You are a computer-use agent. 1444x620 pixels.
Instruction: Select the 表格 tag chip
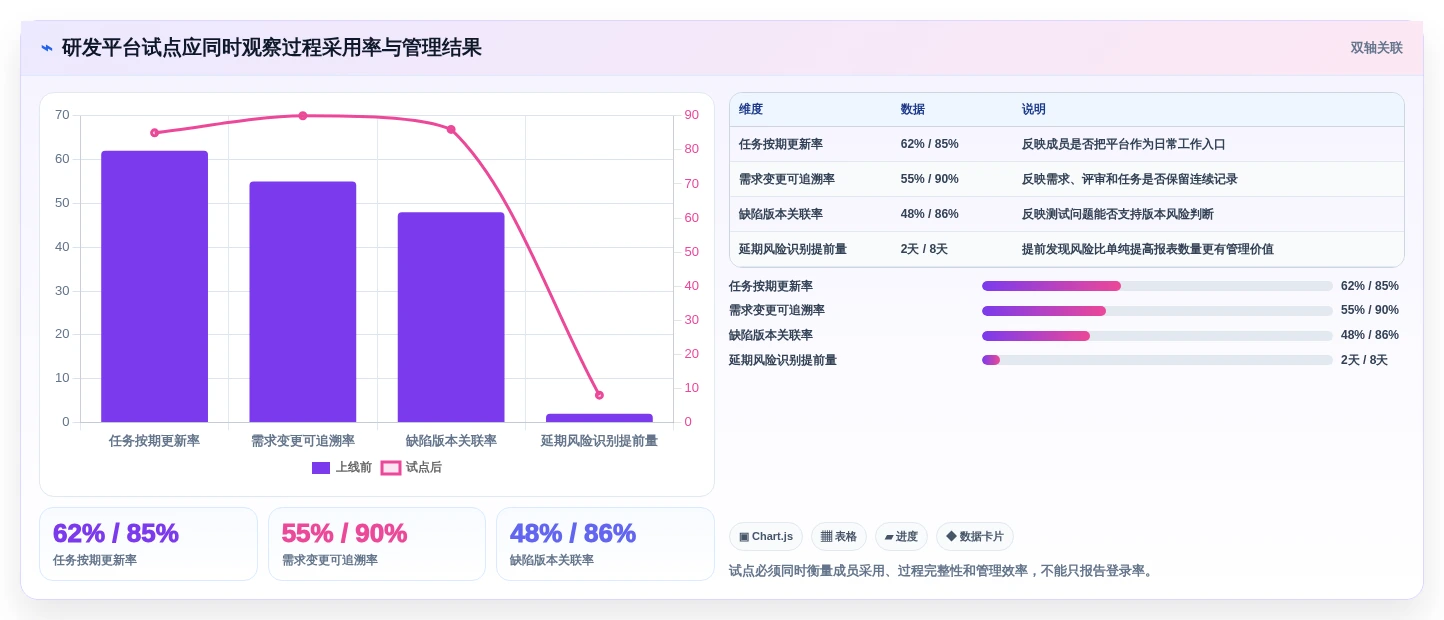[839, 537]
